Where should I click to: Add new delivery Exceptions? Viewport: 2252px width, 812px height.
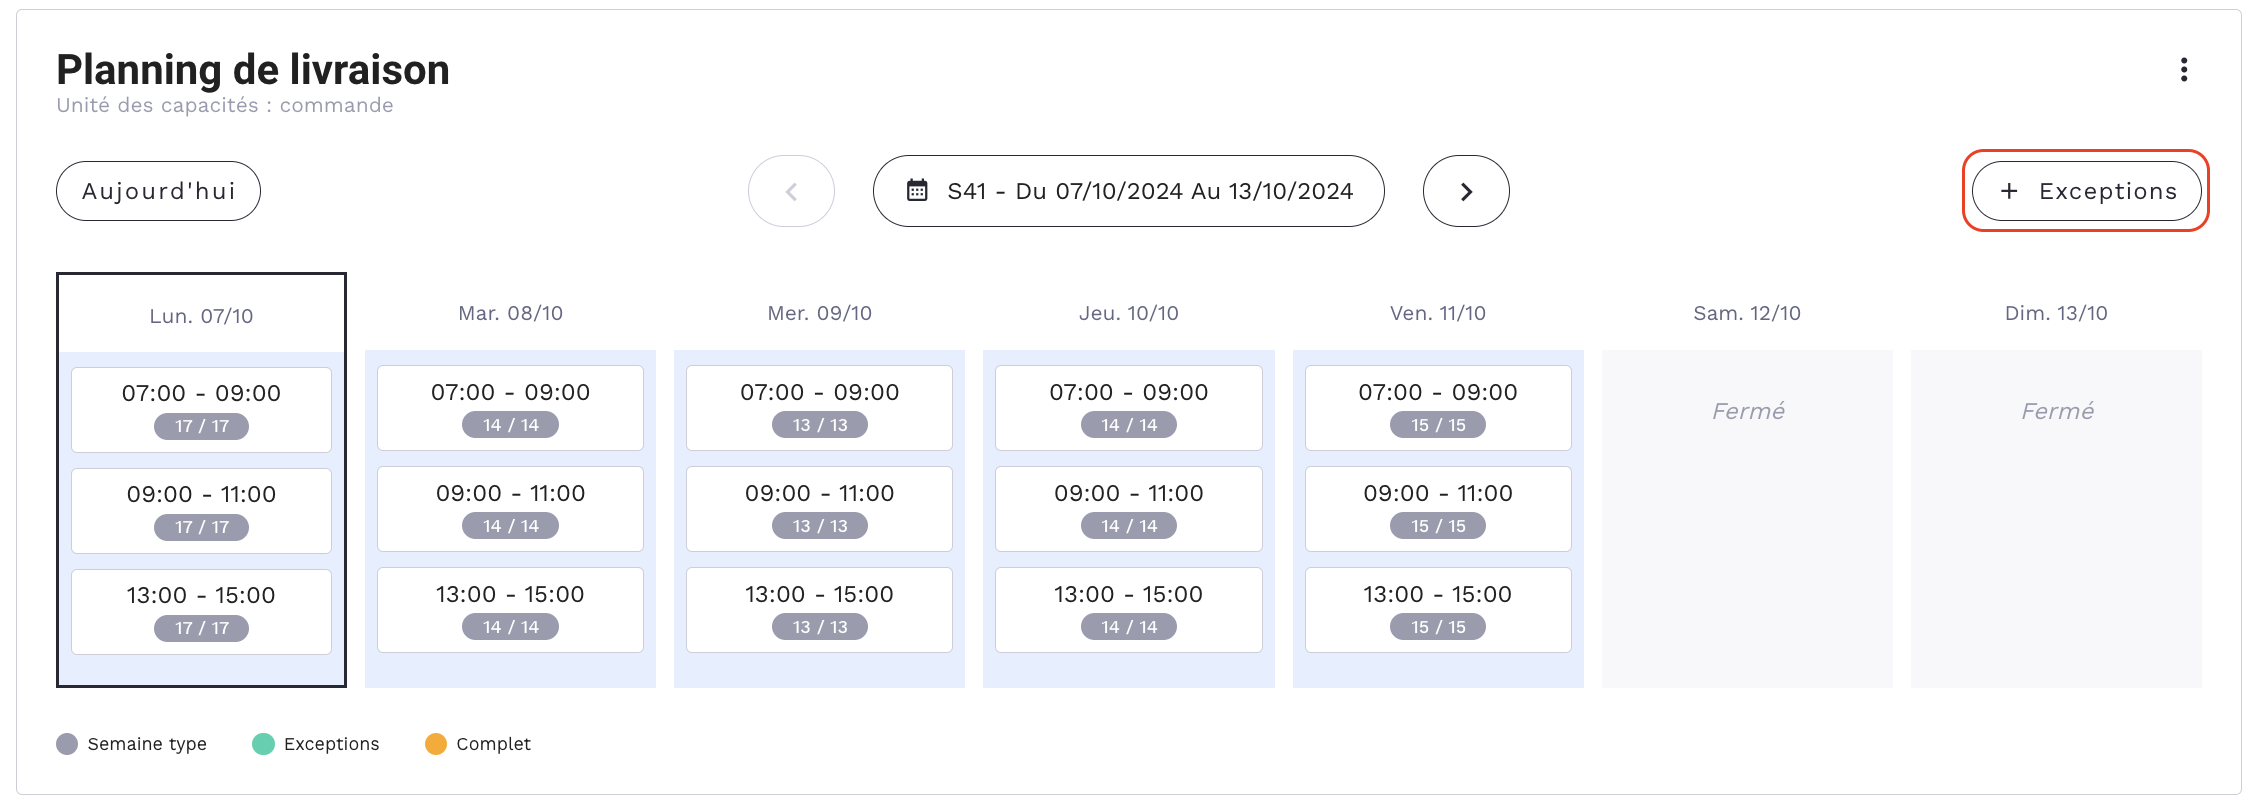[2086, 191]
